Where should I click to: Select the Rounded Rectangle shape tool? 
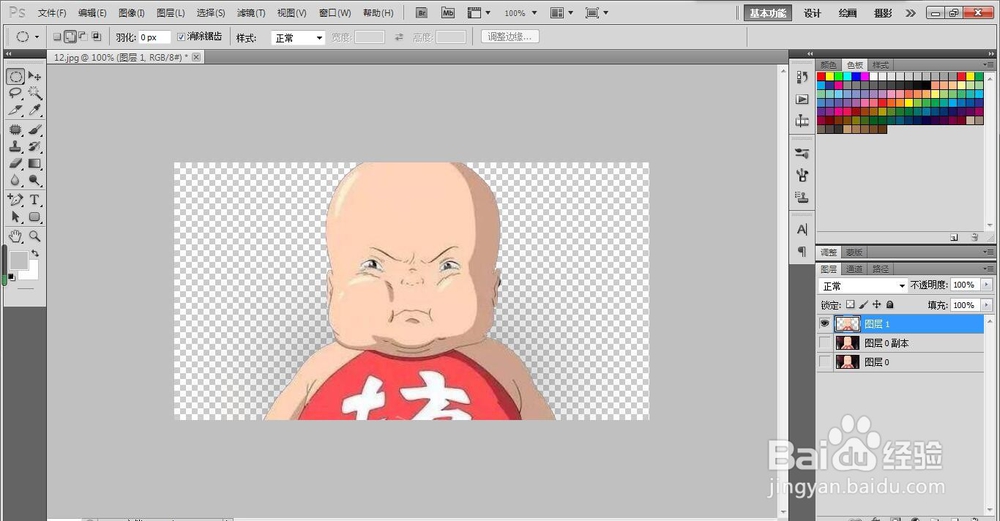[x=34, y=217]
